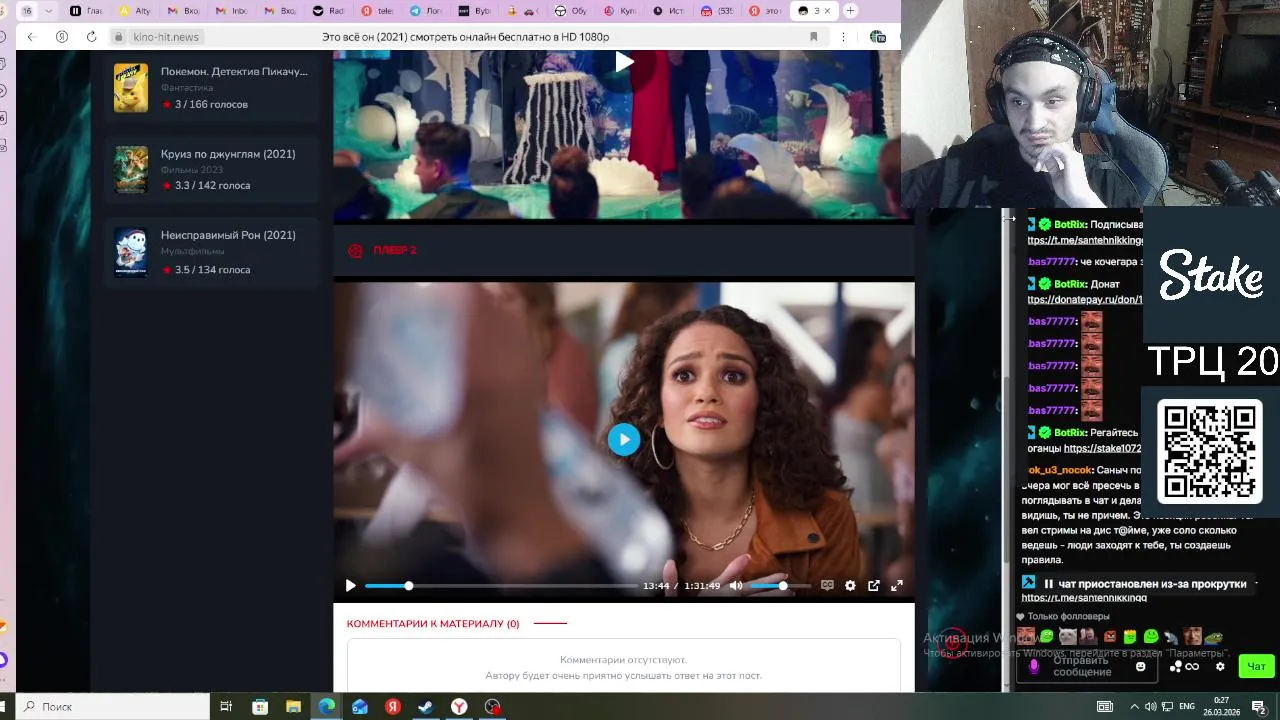
Task: Bookmark this page with the bookmark icon
Action: (x=814, y=37)
